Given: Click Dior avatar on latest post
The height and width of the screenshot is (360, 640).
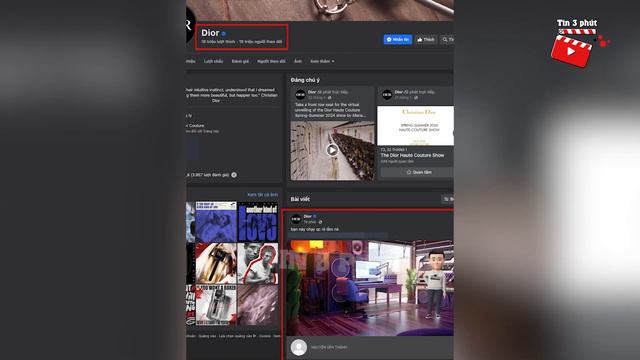Looking at the screenshot, I should point(296,219).
